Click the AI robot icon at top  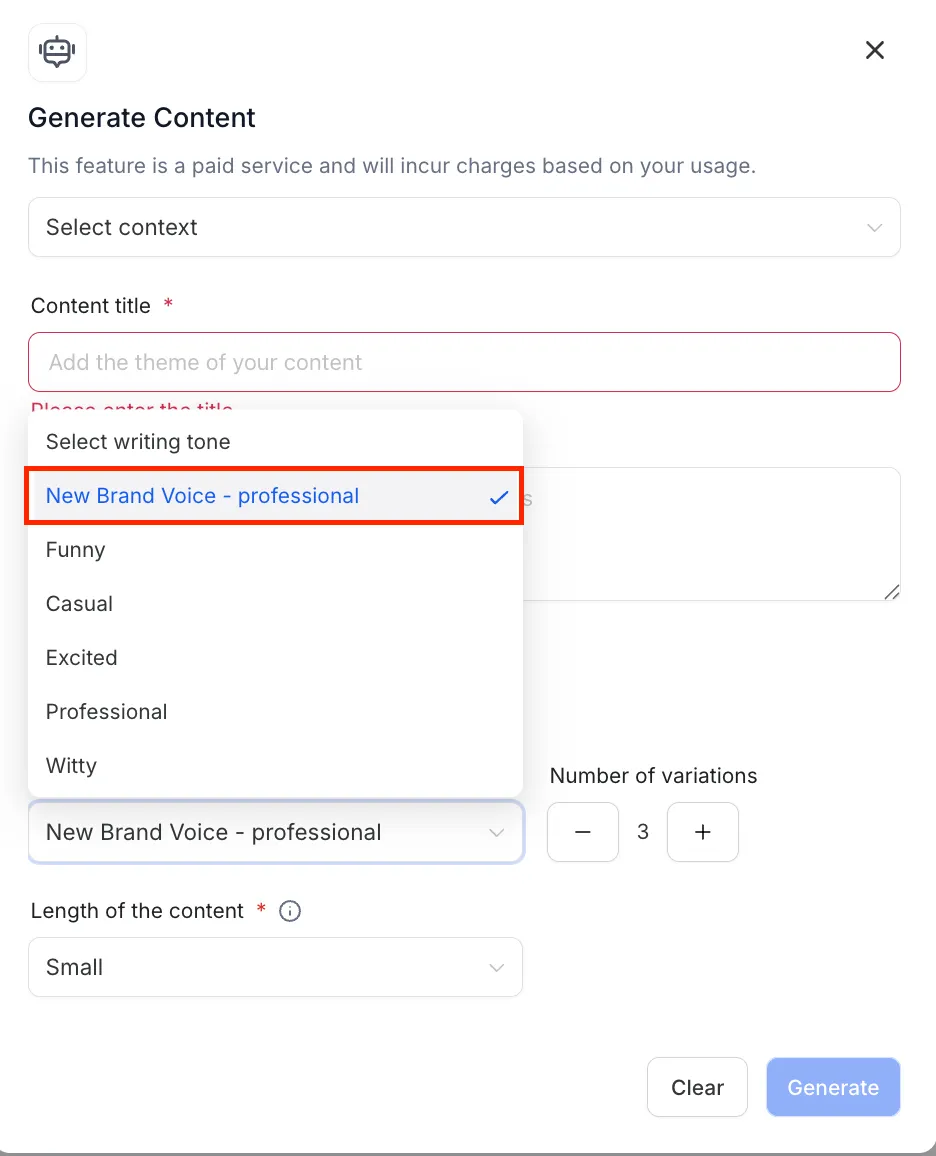tap(57, 52)
